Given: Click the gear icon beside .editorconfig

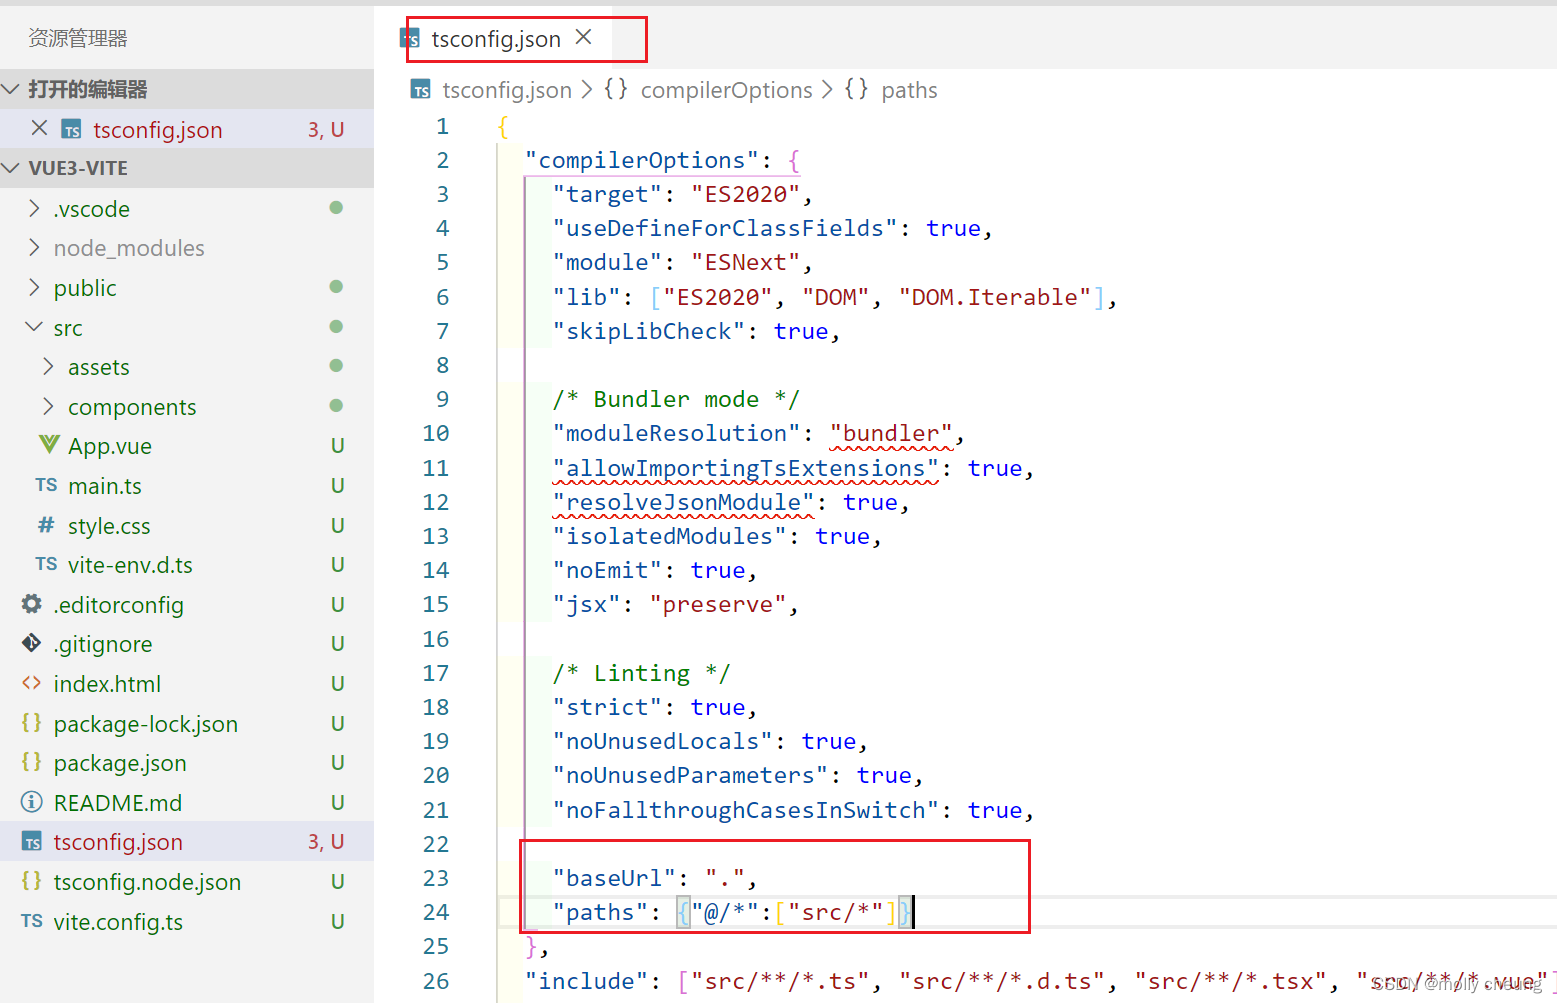Looking at the screenshot, I should coord(32,604).
